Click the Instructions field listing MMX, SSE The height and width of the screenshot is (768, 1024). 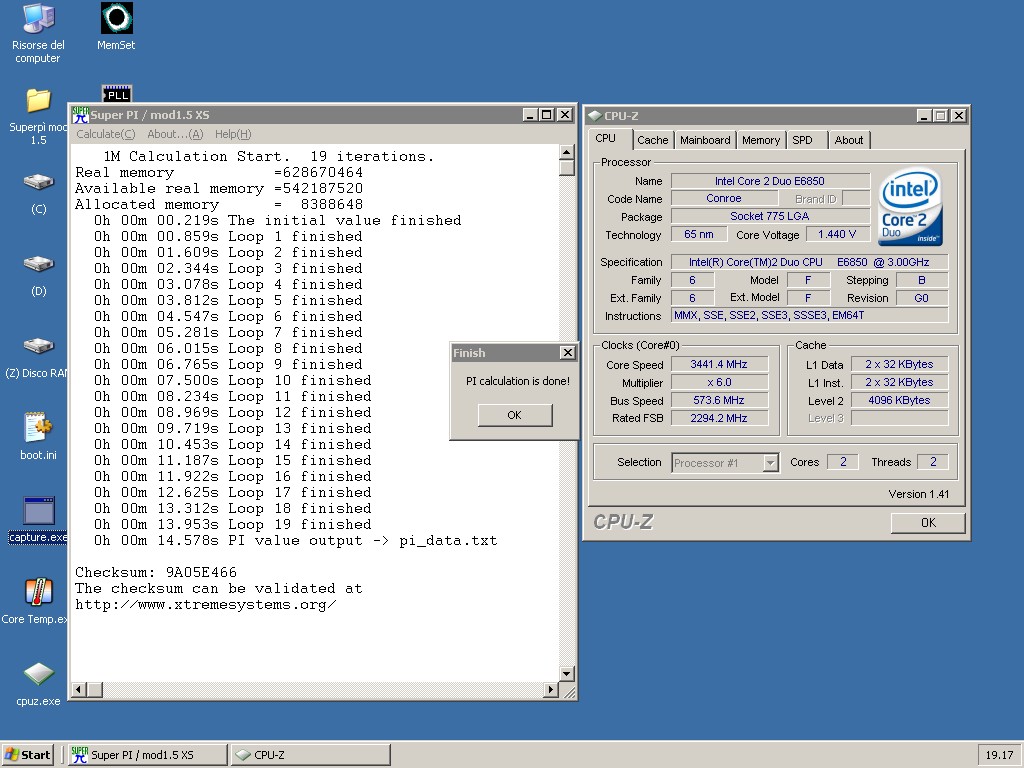coord(810,315)
